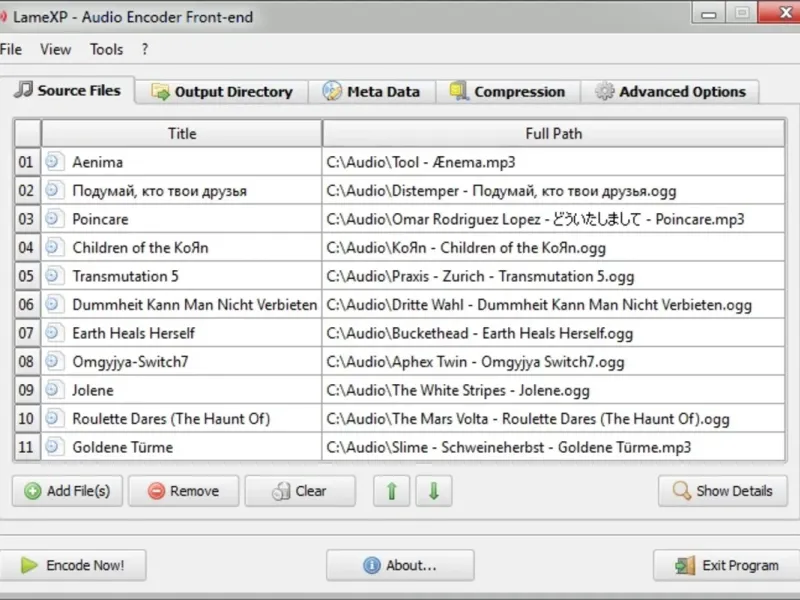This screenshot has height=600, width=800.
Task: Select path 'C:\Audio\KoЯn - Children of the KoЯn.ogg'
Action: 466,248
